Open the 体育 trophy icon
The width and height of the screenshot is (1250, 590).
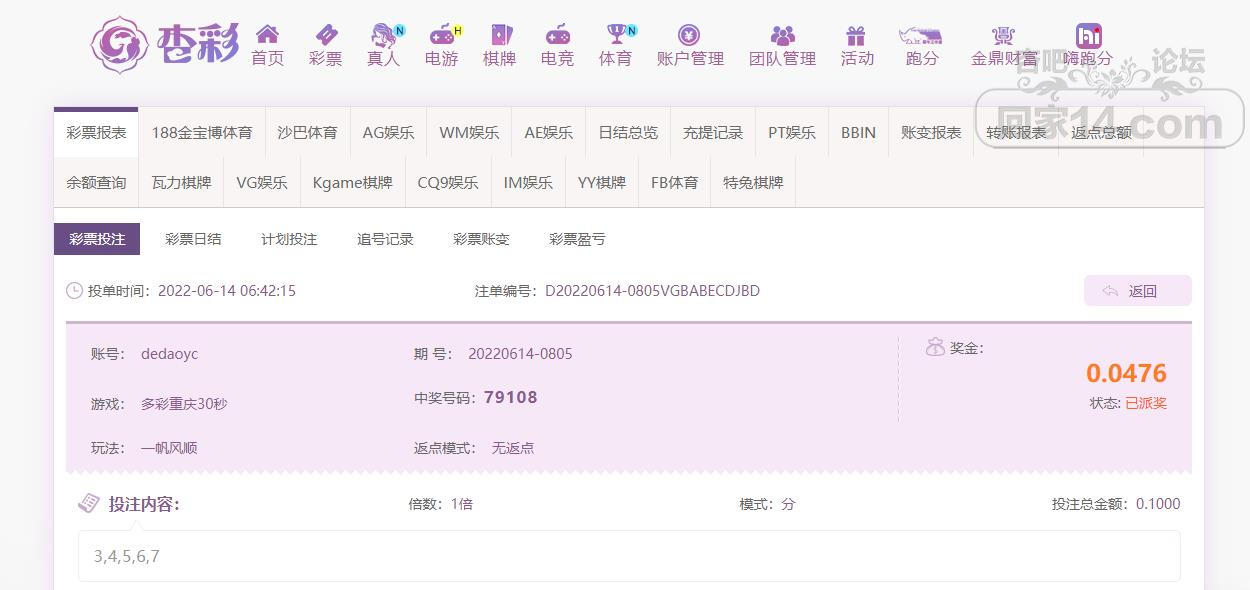click(x=616, y=35)
